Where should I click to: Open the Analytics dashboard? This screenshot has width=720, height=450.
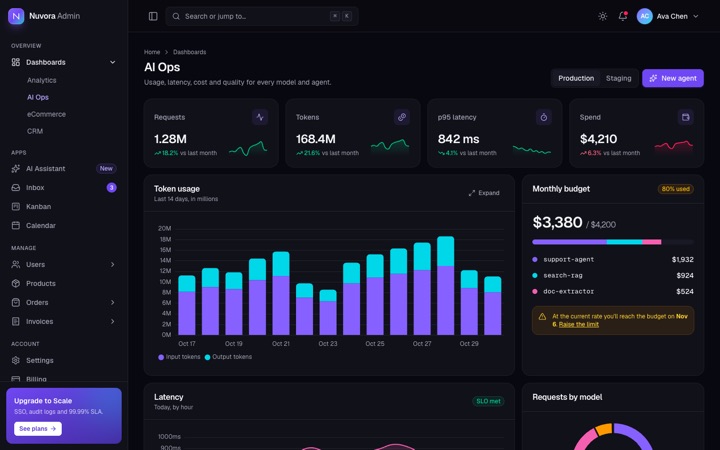click(x=42, y=80)
